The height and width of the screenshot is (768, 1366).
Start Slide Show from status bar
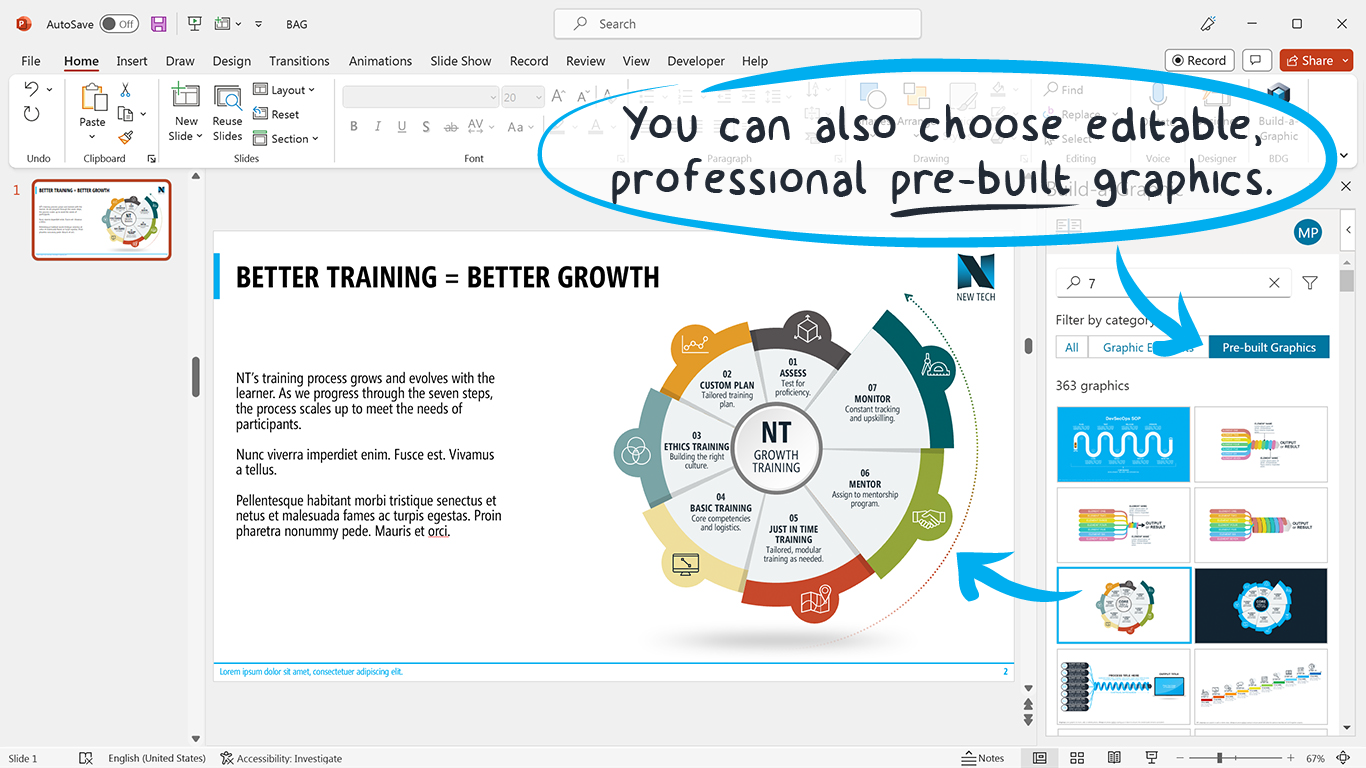coord(1151,757)
